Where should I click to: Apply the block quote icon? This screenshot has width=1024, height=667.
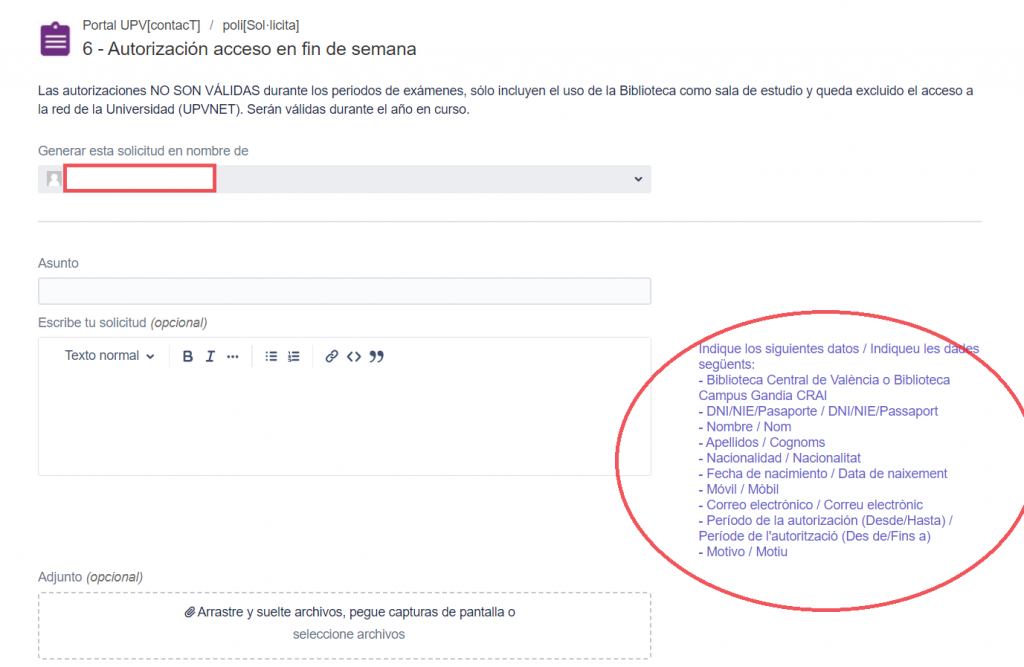click(x=377, y=357)
